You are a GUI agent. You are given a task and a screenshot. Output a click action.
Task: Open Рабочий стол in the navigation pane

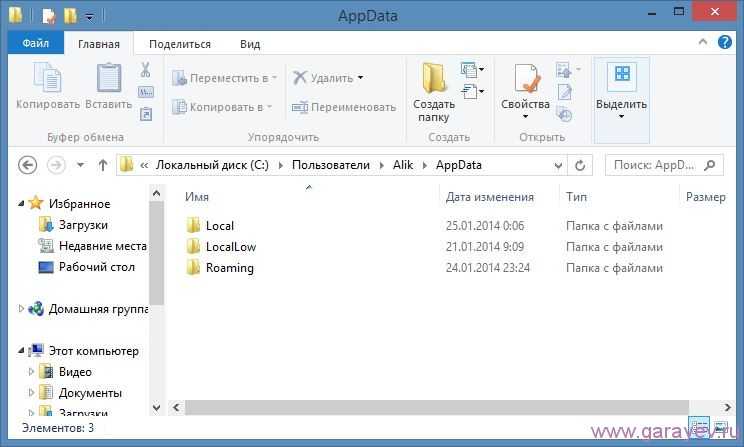click(97, 267)
